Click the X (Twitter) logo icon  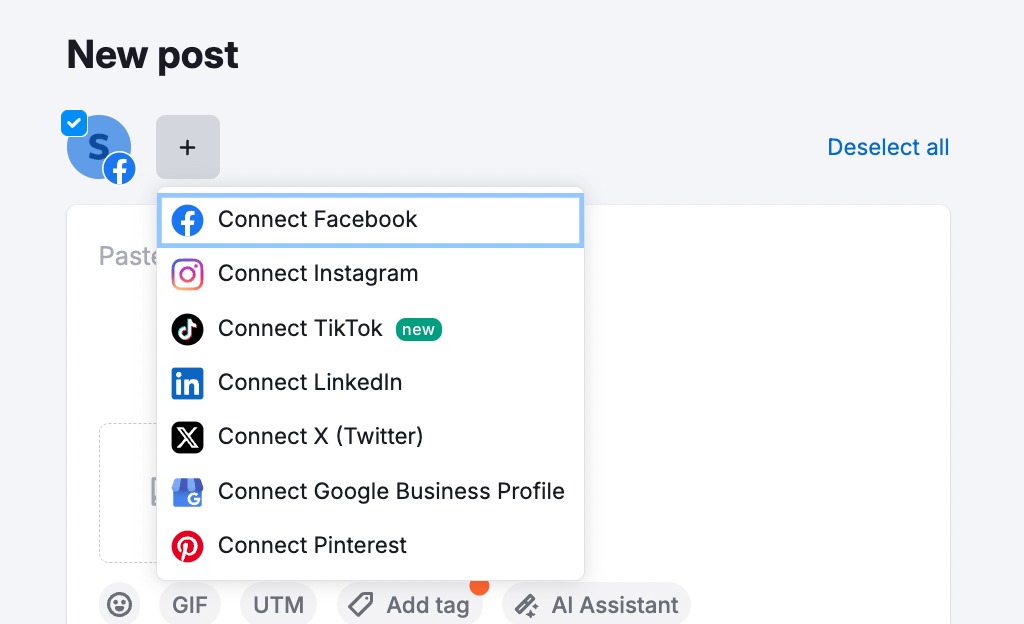[x=187, y=437]
